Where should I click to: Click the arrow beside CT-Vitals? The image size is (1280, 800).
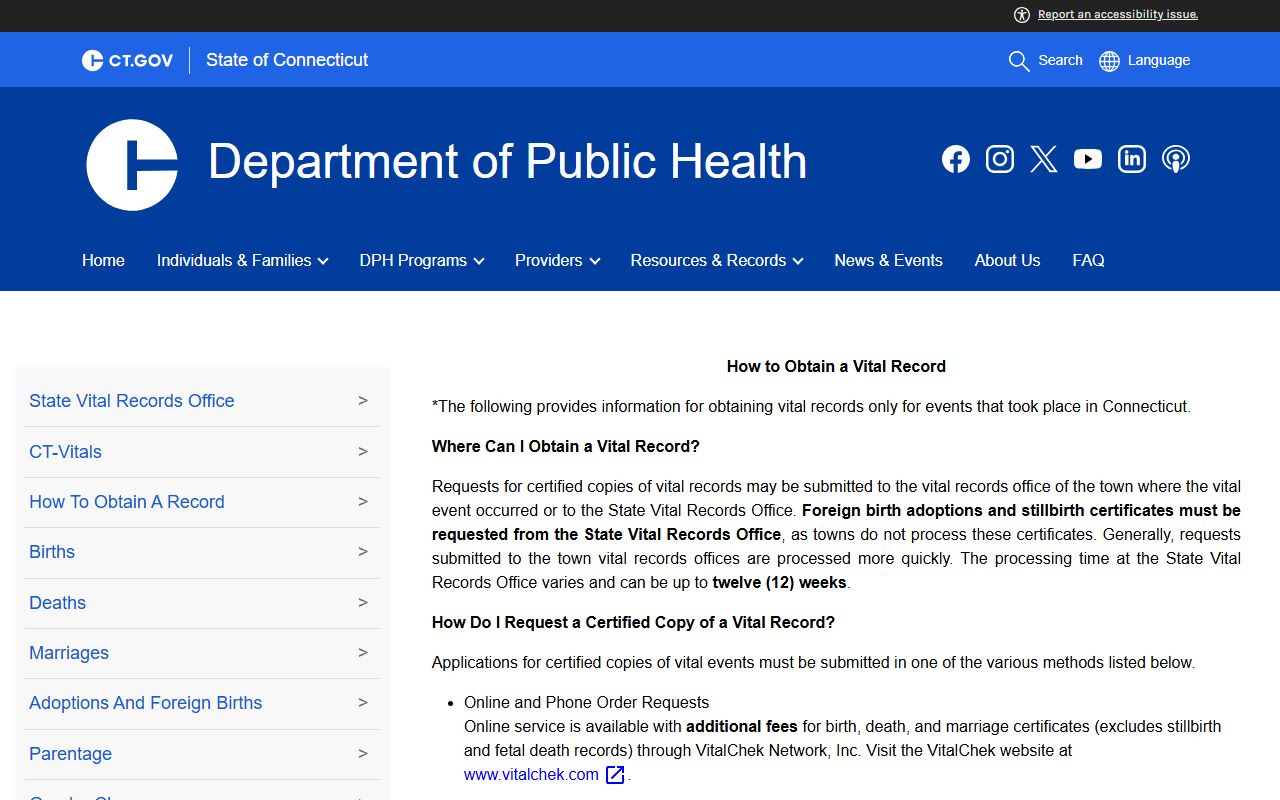(x=363, y=452)
